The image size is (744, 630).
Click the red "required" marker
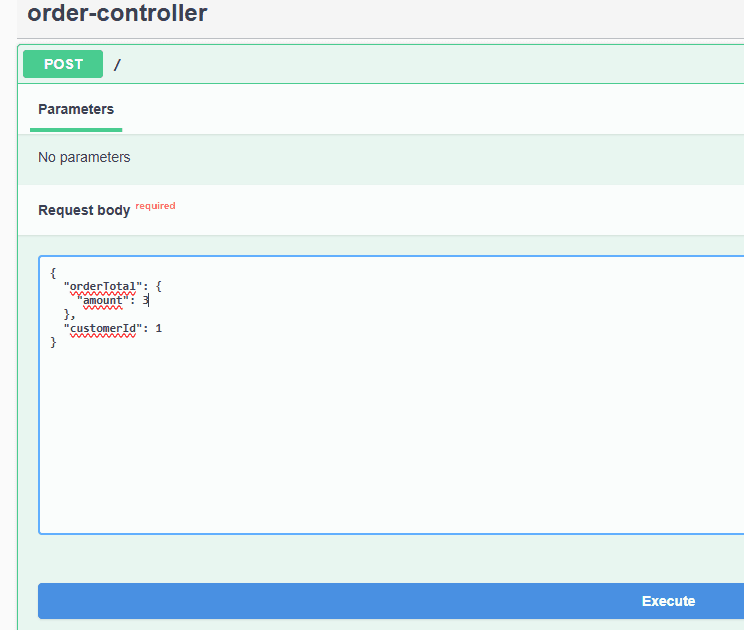point(155,206)
